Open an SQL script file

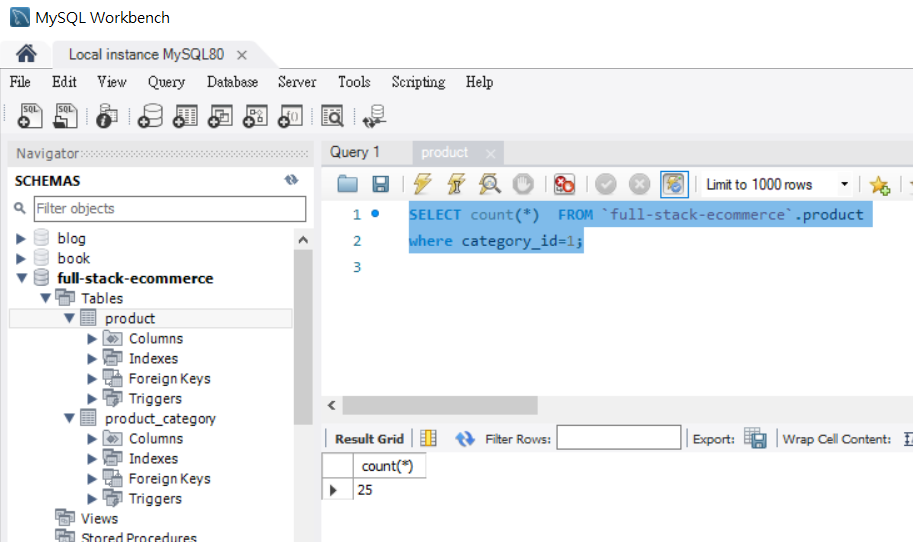pyautogui.click(x=65, y=115)
